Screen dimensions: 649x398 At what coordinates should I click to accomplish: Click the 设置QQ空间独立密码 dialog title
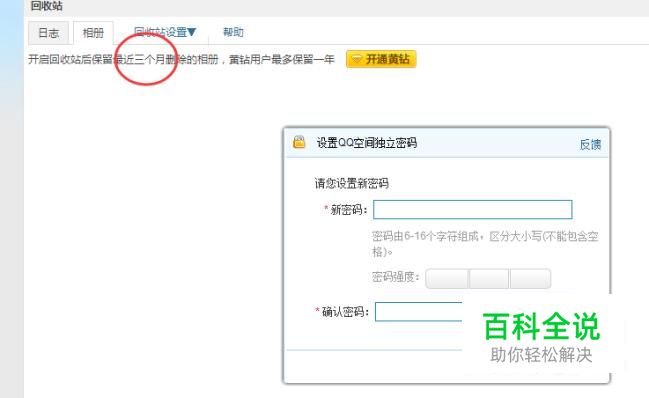click(x=367, y=143)
